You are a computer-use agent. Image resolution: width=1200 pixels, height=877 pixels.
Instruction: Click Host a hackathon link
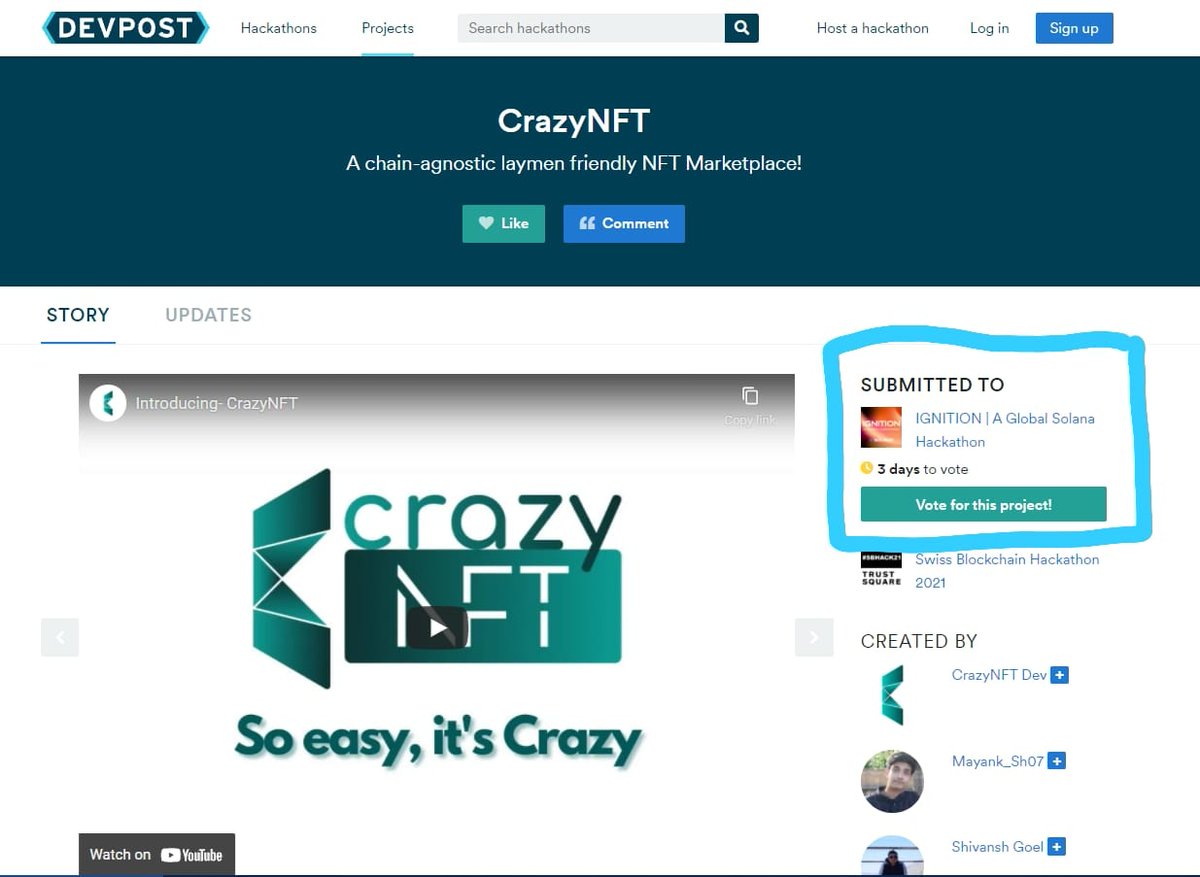coord(872,28)
